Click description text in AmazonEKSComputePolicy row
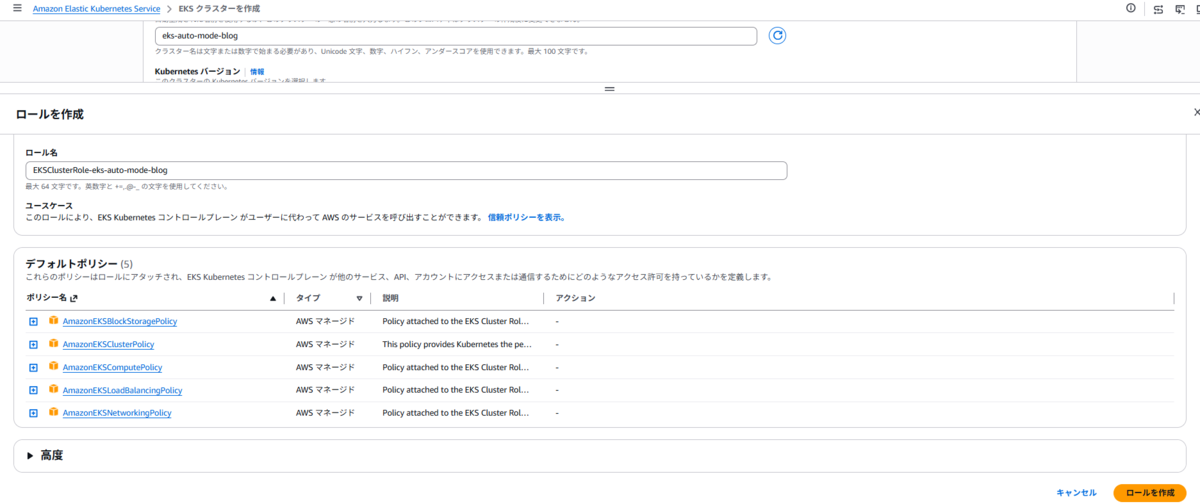Viewport: 1200px width, 504px height. [x=456, y=367]
